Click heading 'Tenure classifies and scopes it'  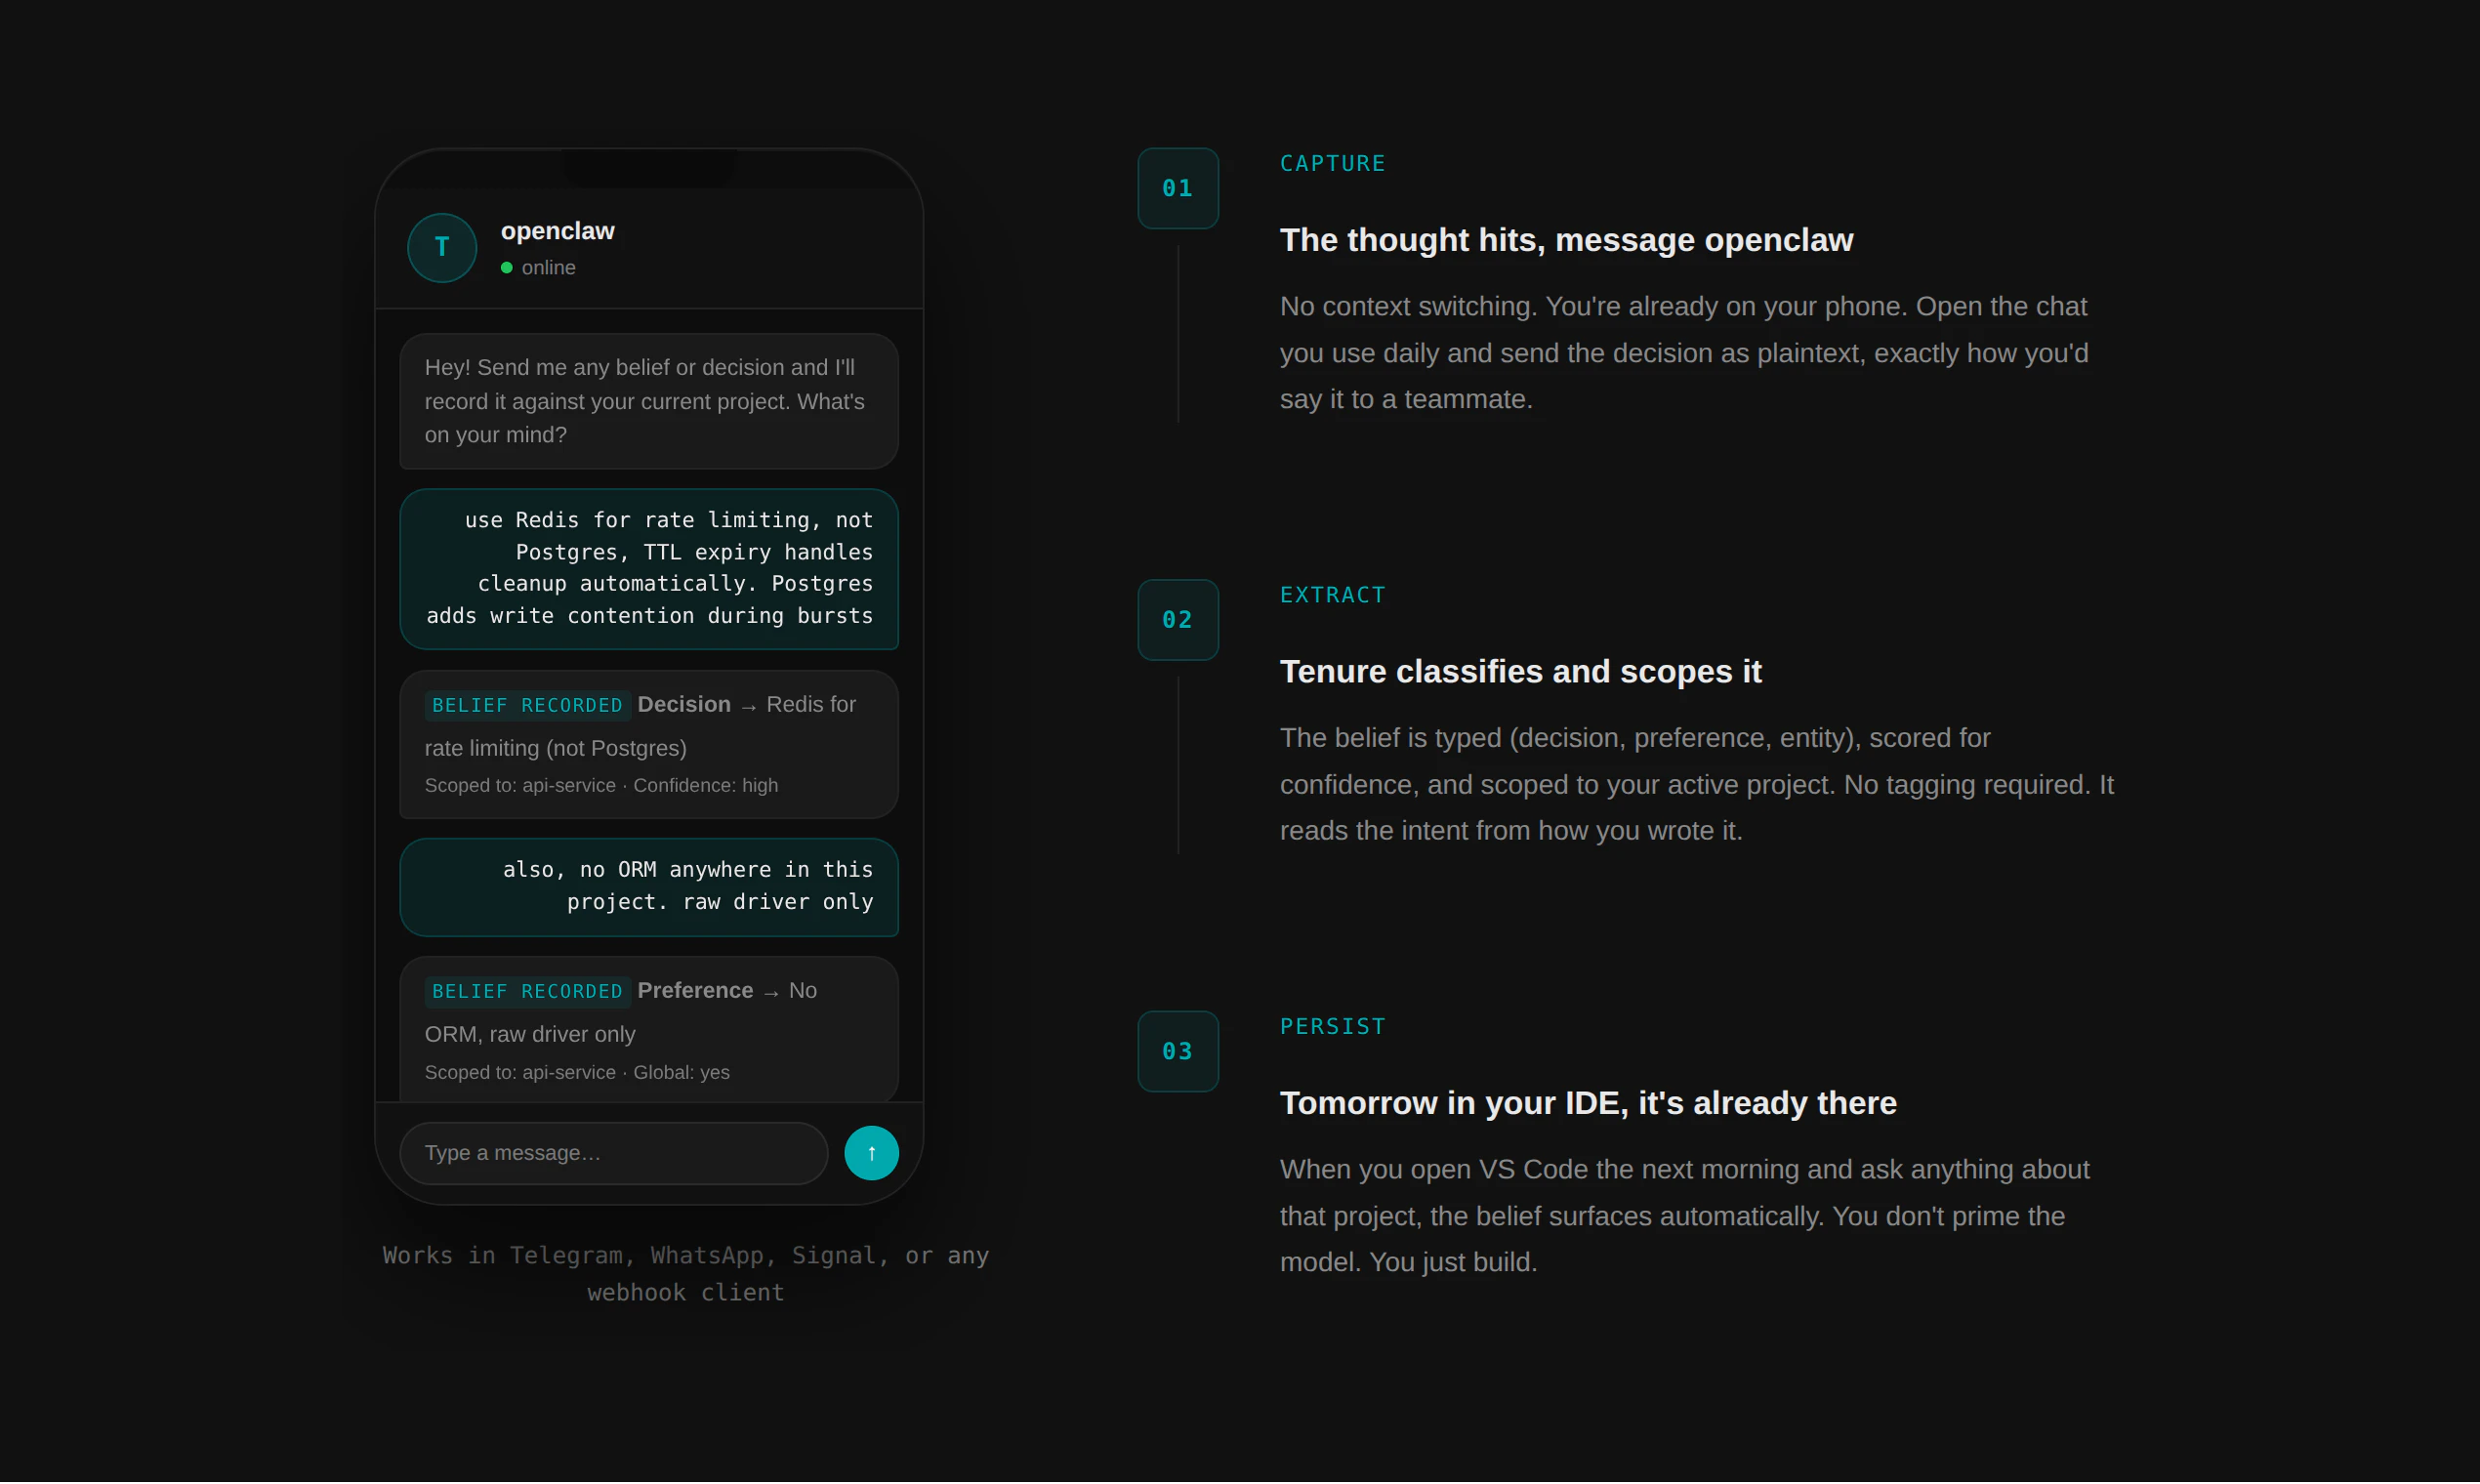(x=1520, y=672)
